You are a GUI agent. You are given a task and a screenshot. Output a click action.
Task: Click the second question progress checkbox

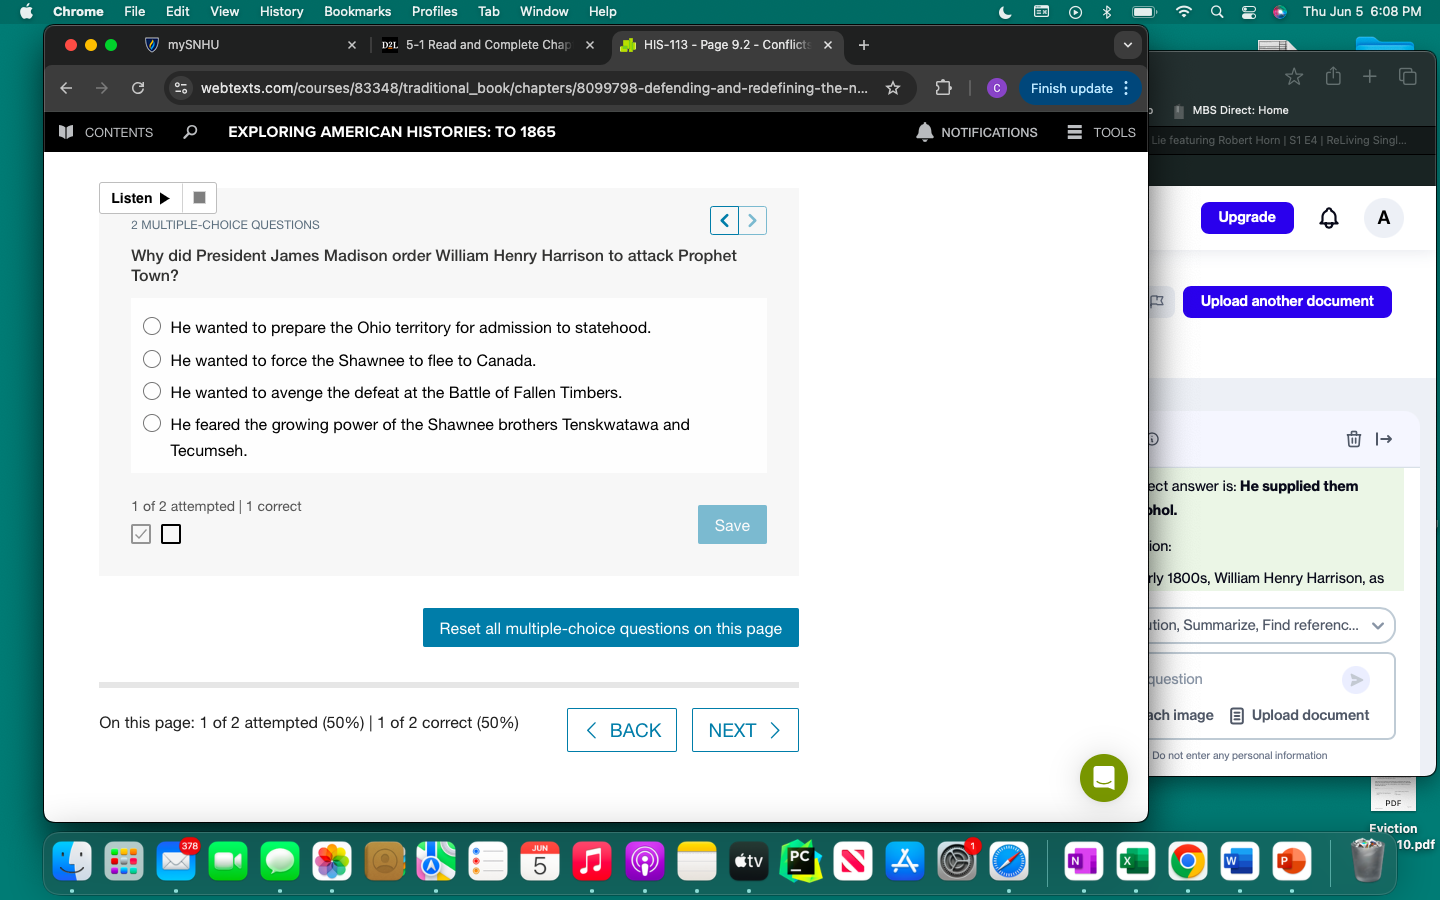(x=171, y=534)
